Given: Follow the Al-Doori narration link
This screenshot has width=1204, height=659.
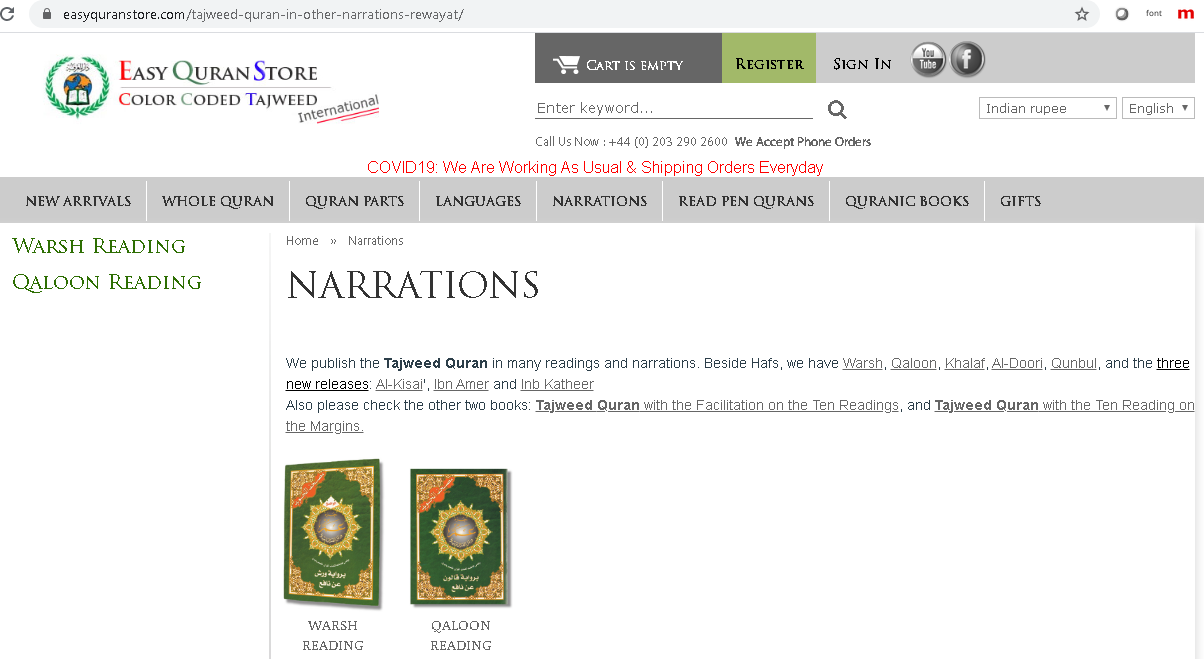Looking at the screenshot, I should click(1017, 363).
